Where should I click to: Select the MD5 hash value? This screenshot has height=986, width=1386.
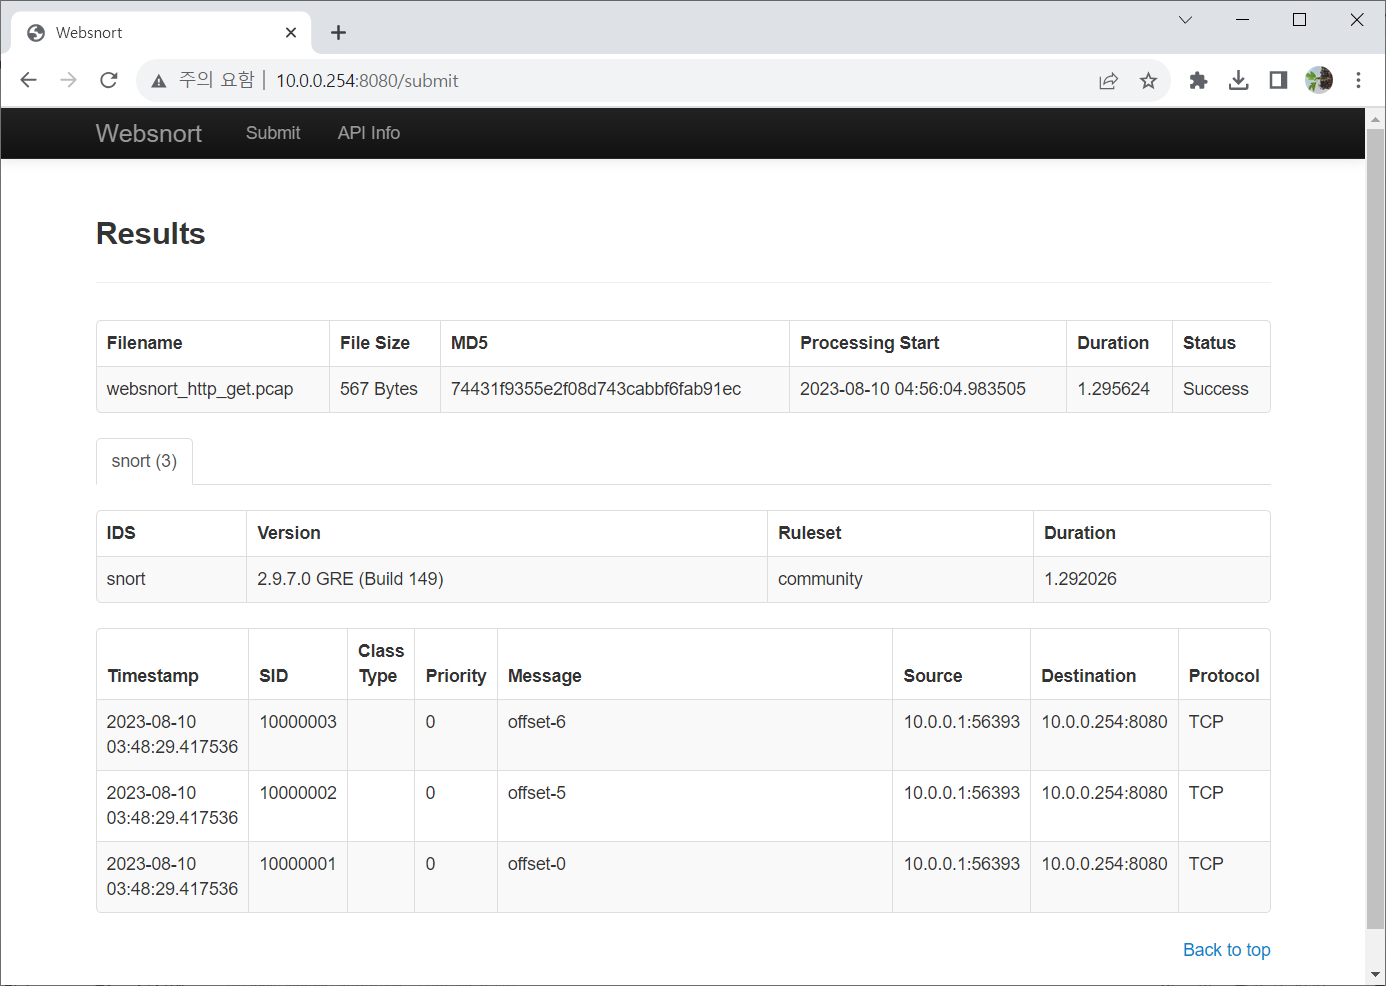[596, 389]
